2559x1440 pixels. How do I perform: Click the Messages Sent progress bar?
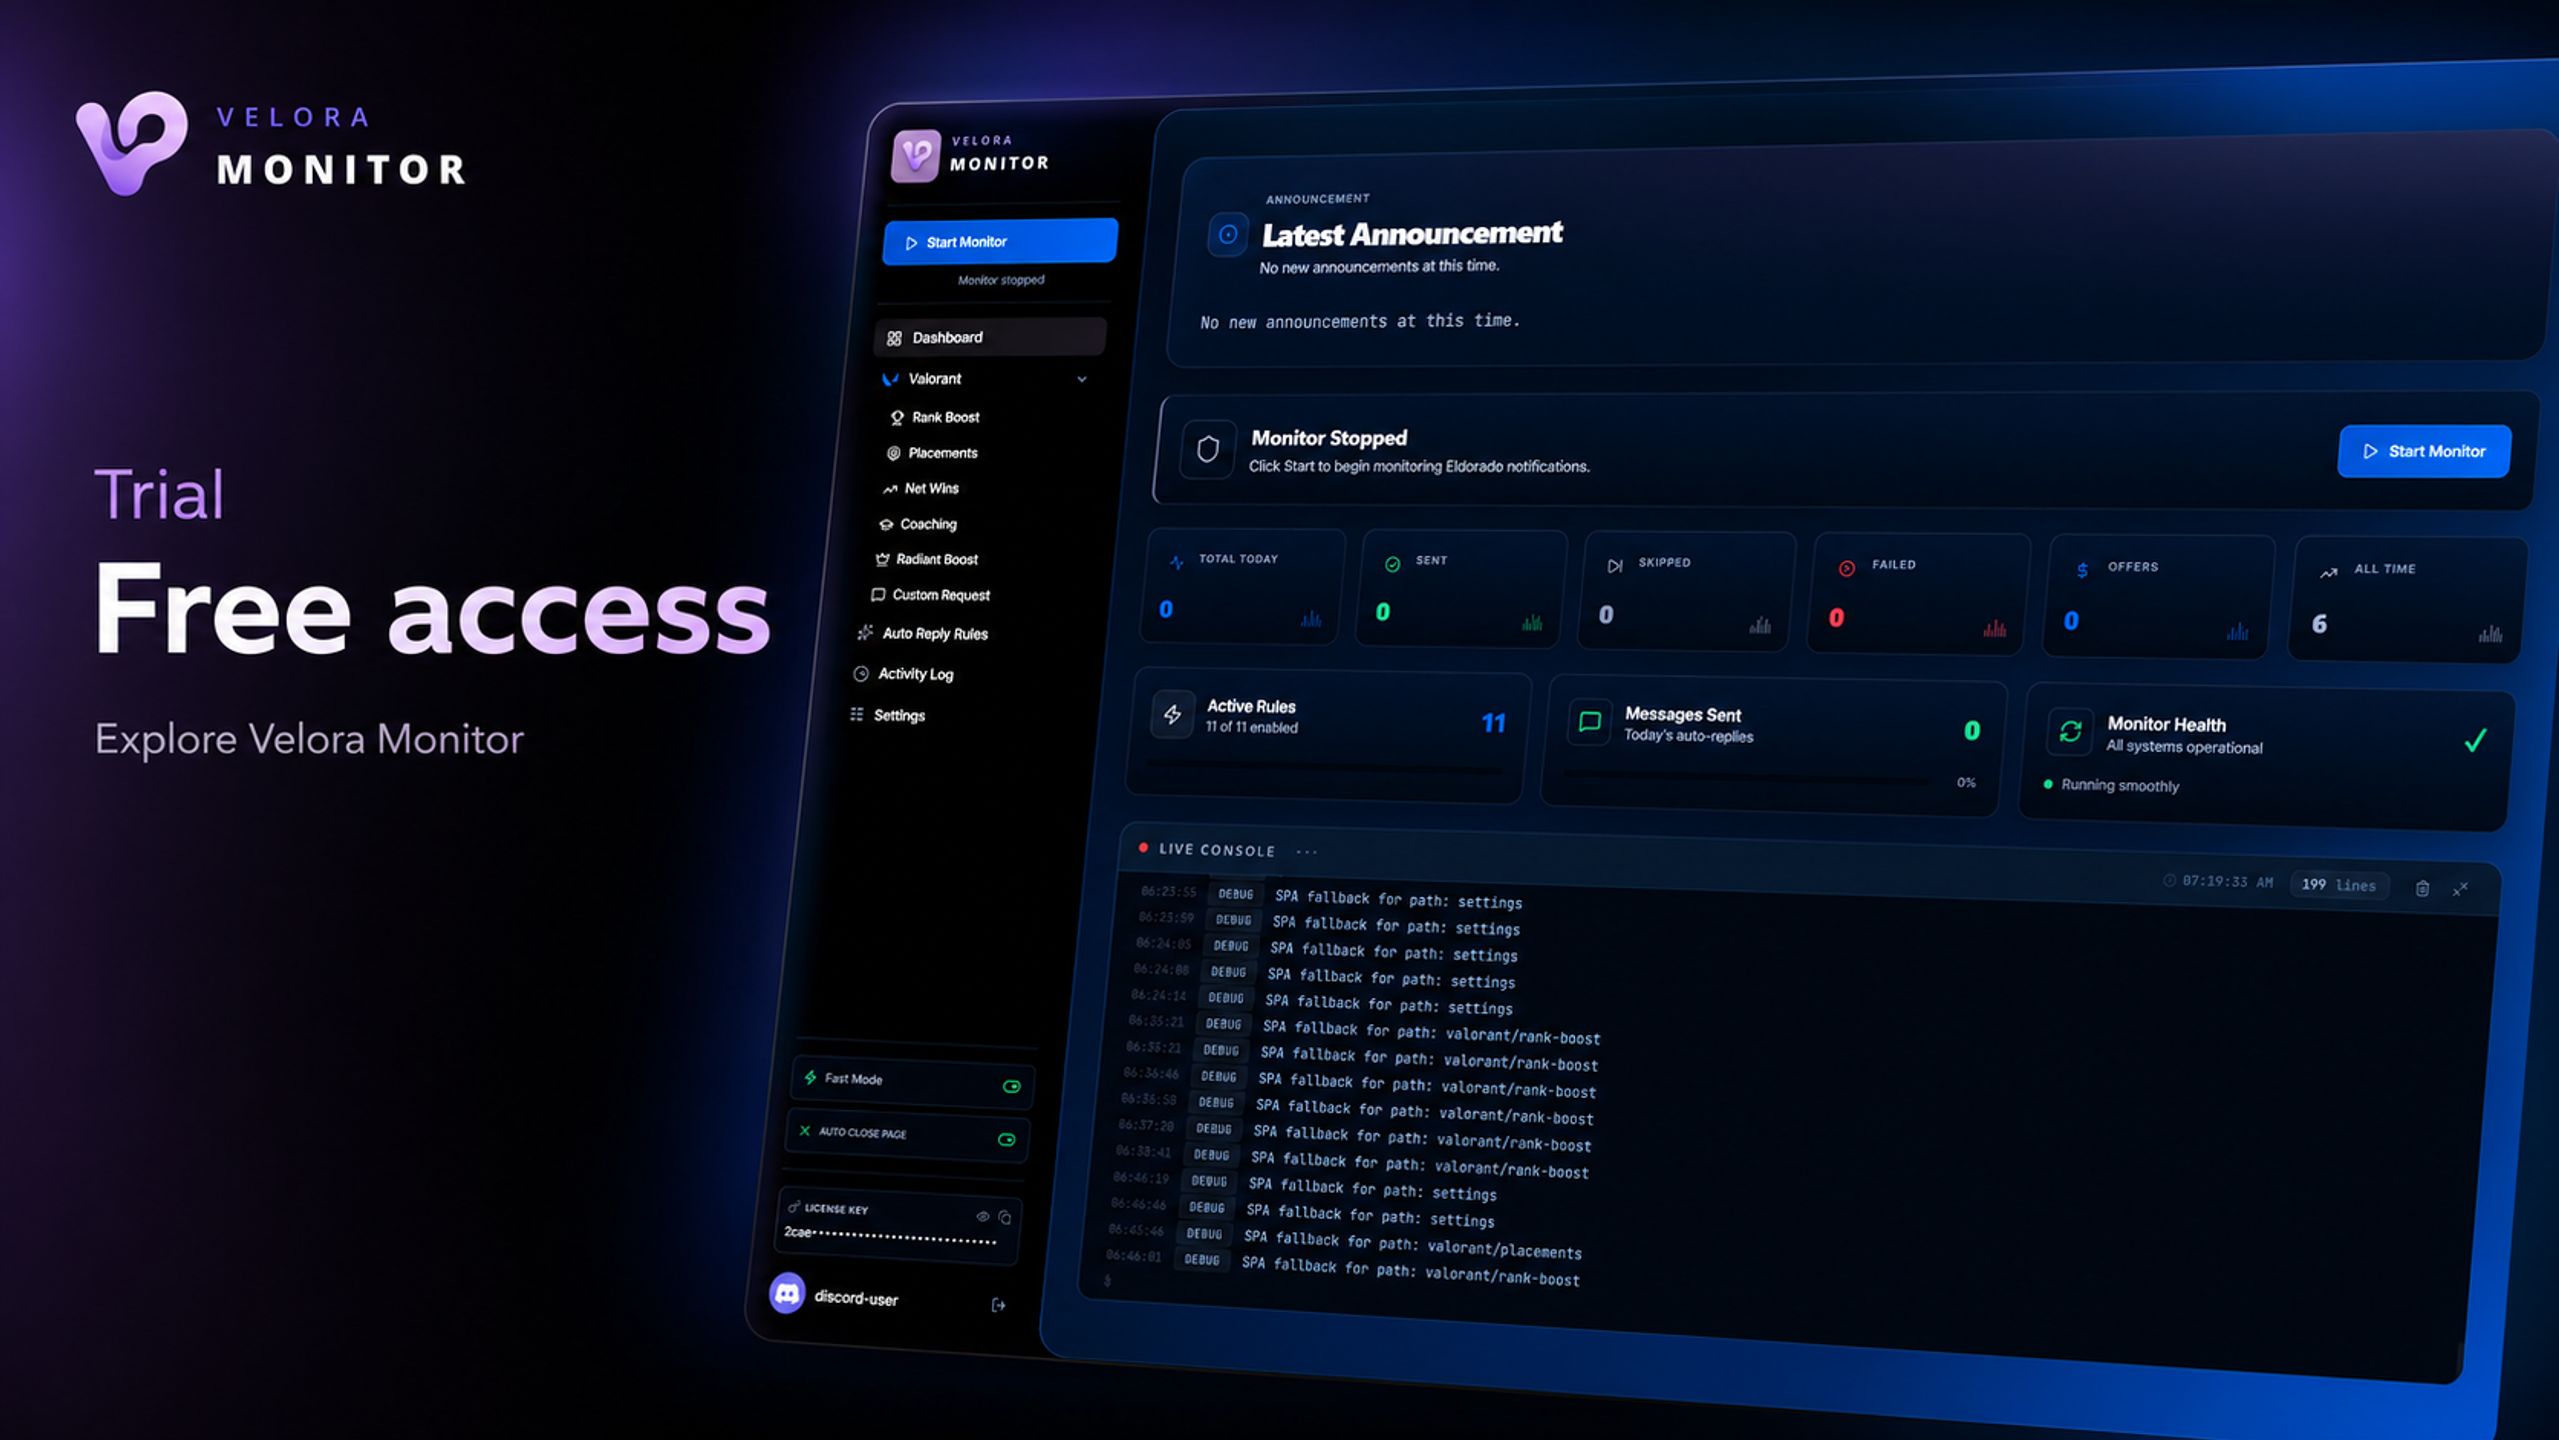click(1745, 776)
